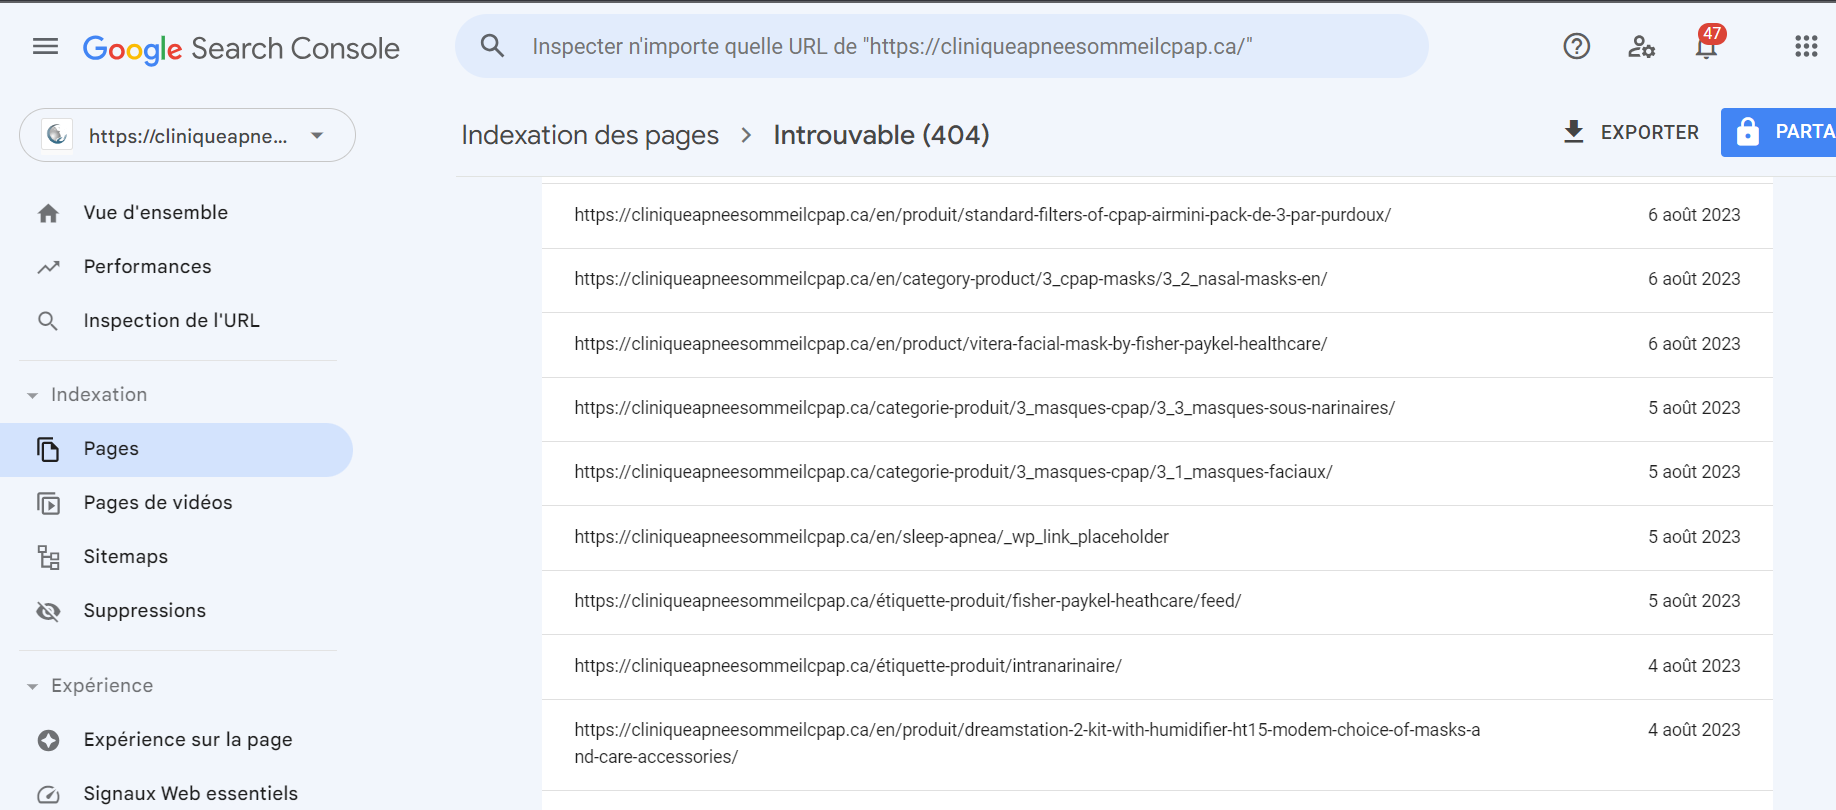Select the vitera-facial-mask URL row
The width and height of the screenshot is (1836, 810).
(x=1157, y=344)
